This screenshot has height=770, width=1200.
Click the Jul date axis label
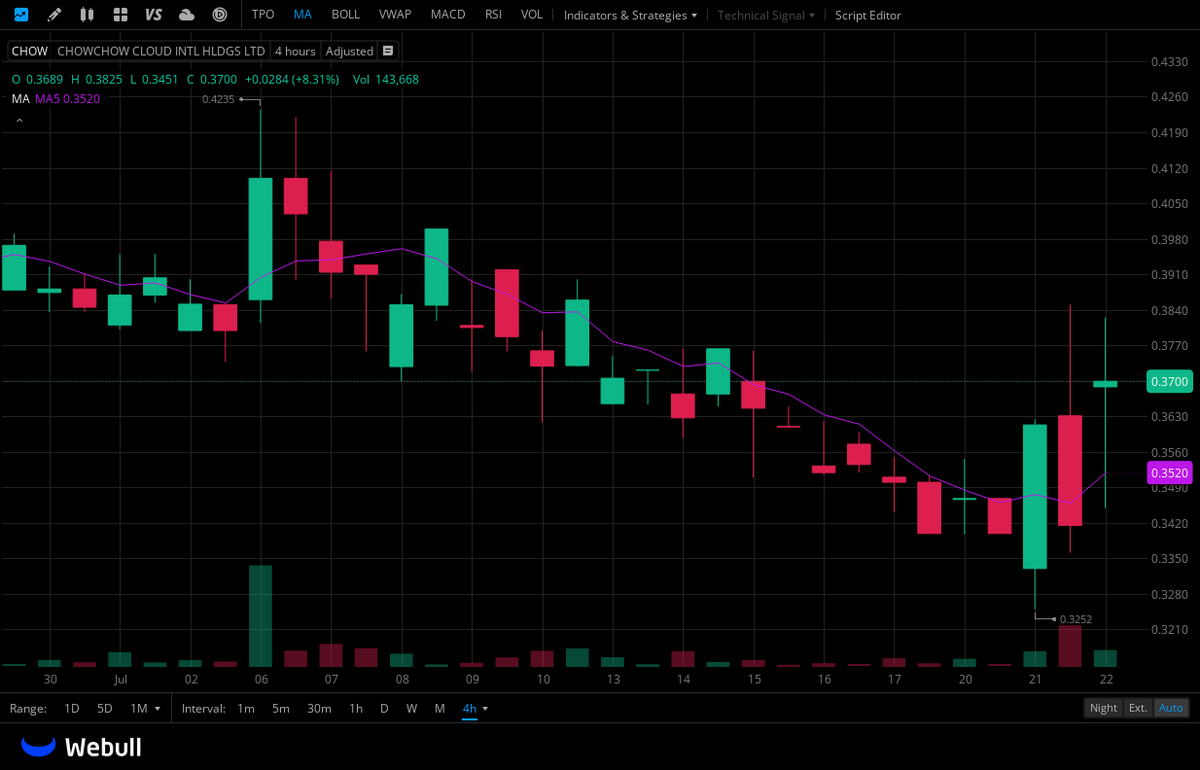(x=121, y=680)
